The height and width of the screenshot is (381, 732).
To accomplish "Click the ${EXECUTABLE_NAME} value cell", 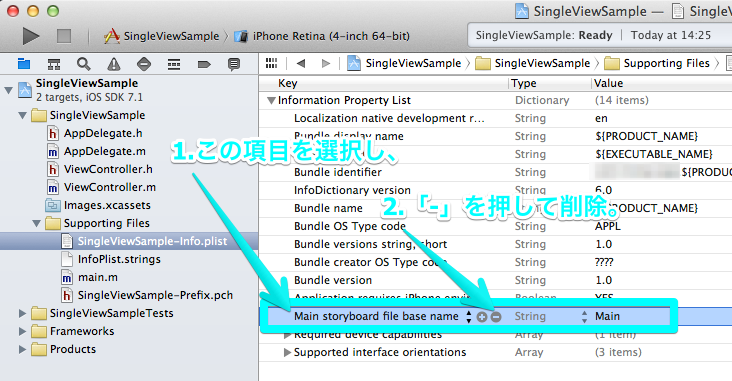I will [x=654, y=155].
